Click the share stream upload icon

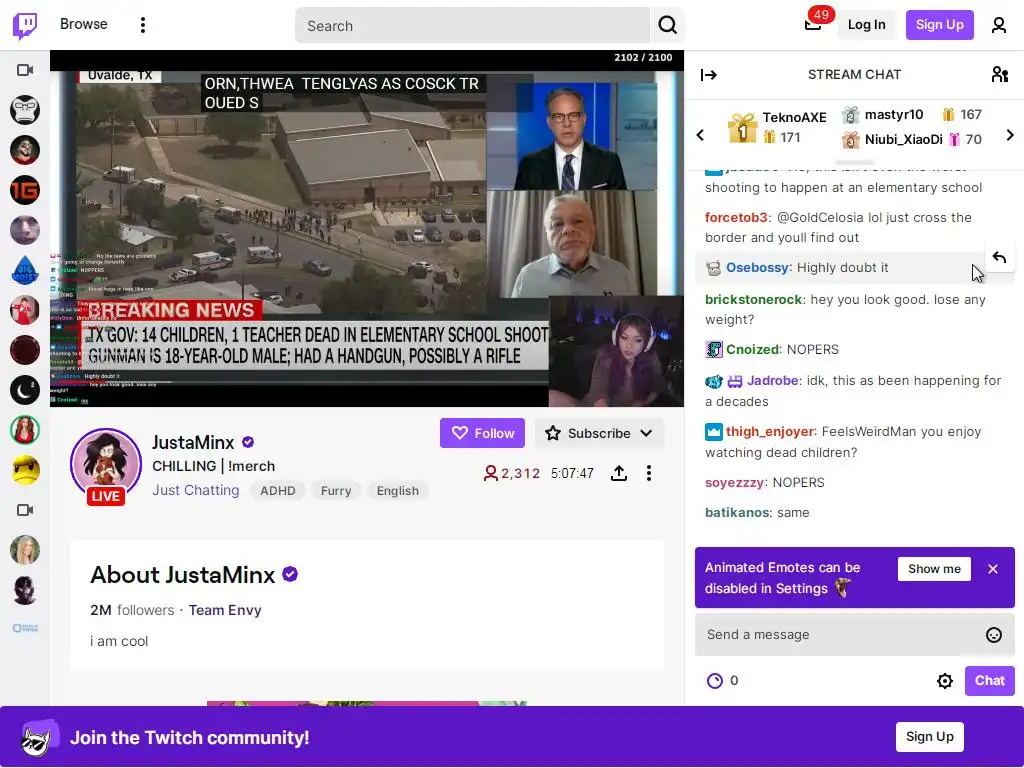(x=619, y=473)
